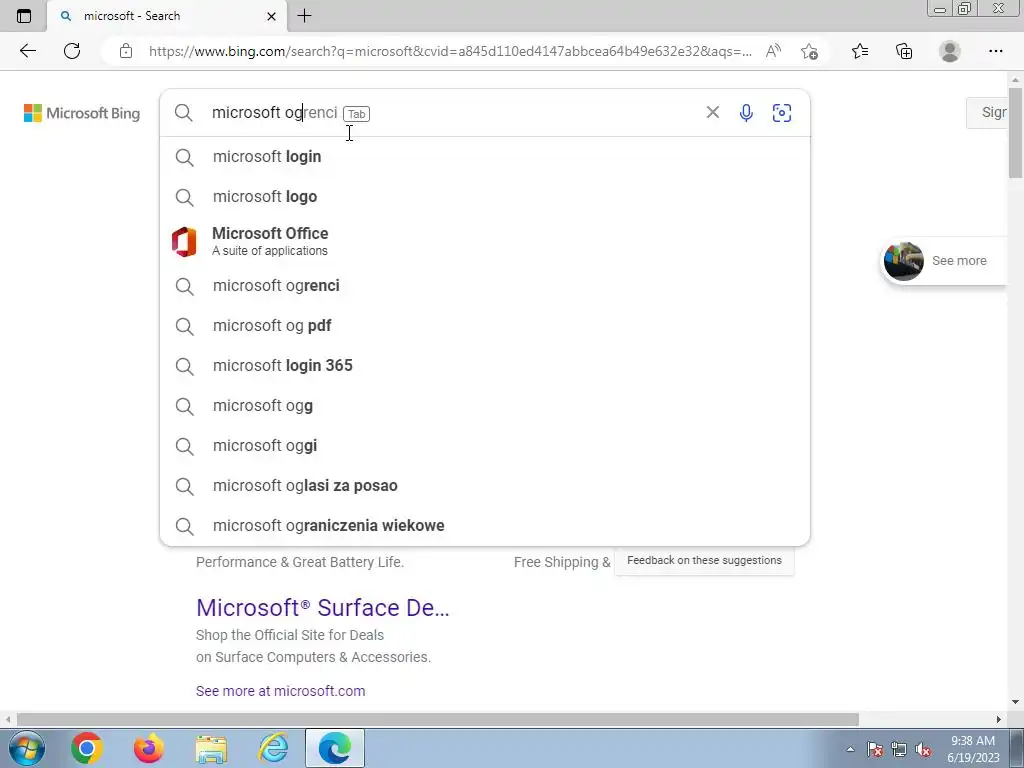This screenshot has height=768, width=1024.
Task: Search using voice microphone icon
Action: 746,113
